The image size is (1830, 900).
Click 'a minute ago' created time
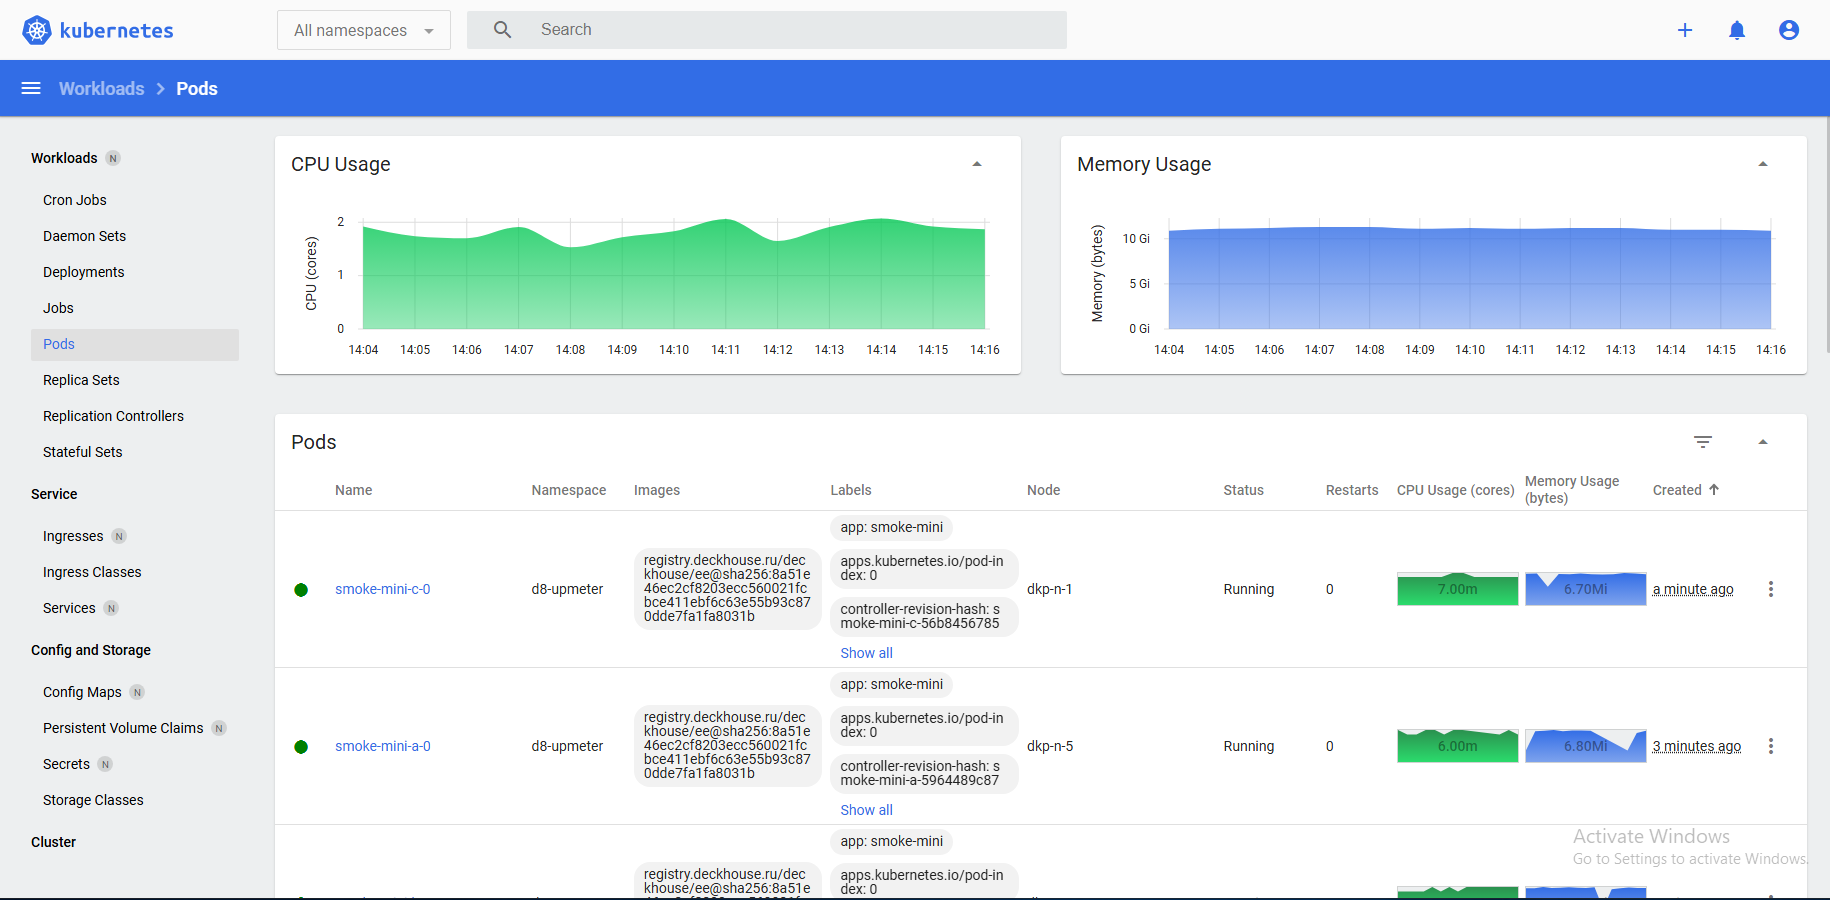pos(1693,589)
